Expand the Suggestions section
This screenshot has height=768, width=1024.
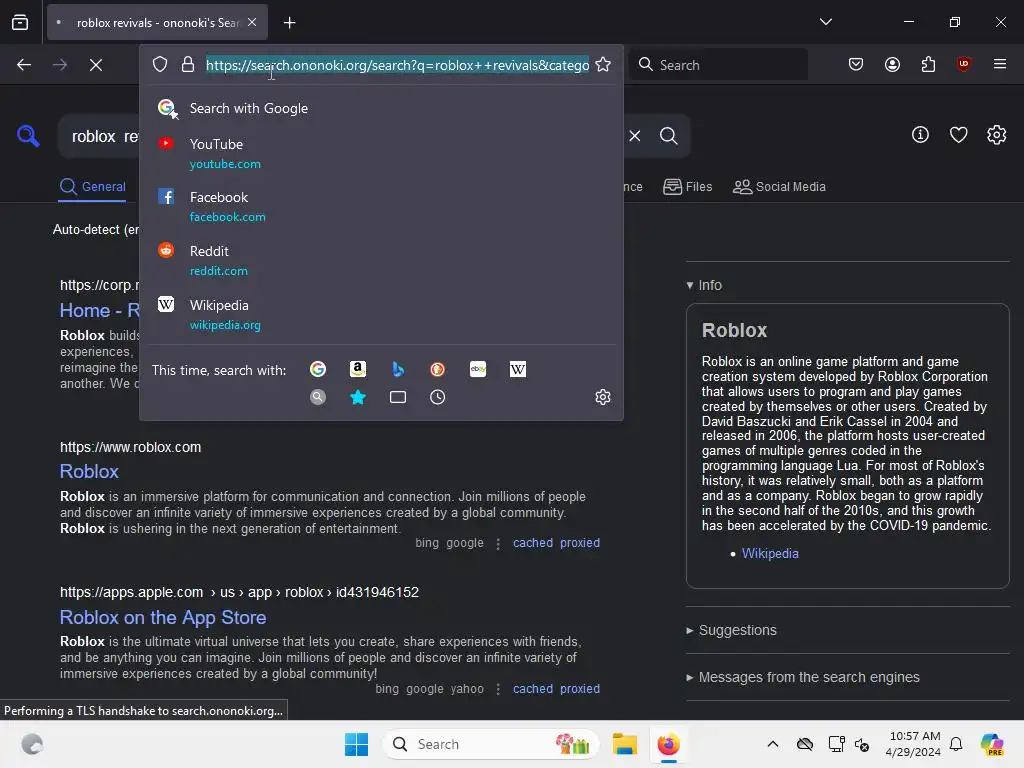click(x=731, y=630)
